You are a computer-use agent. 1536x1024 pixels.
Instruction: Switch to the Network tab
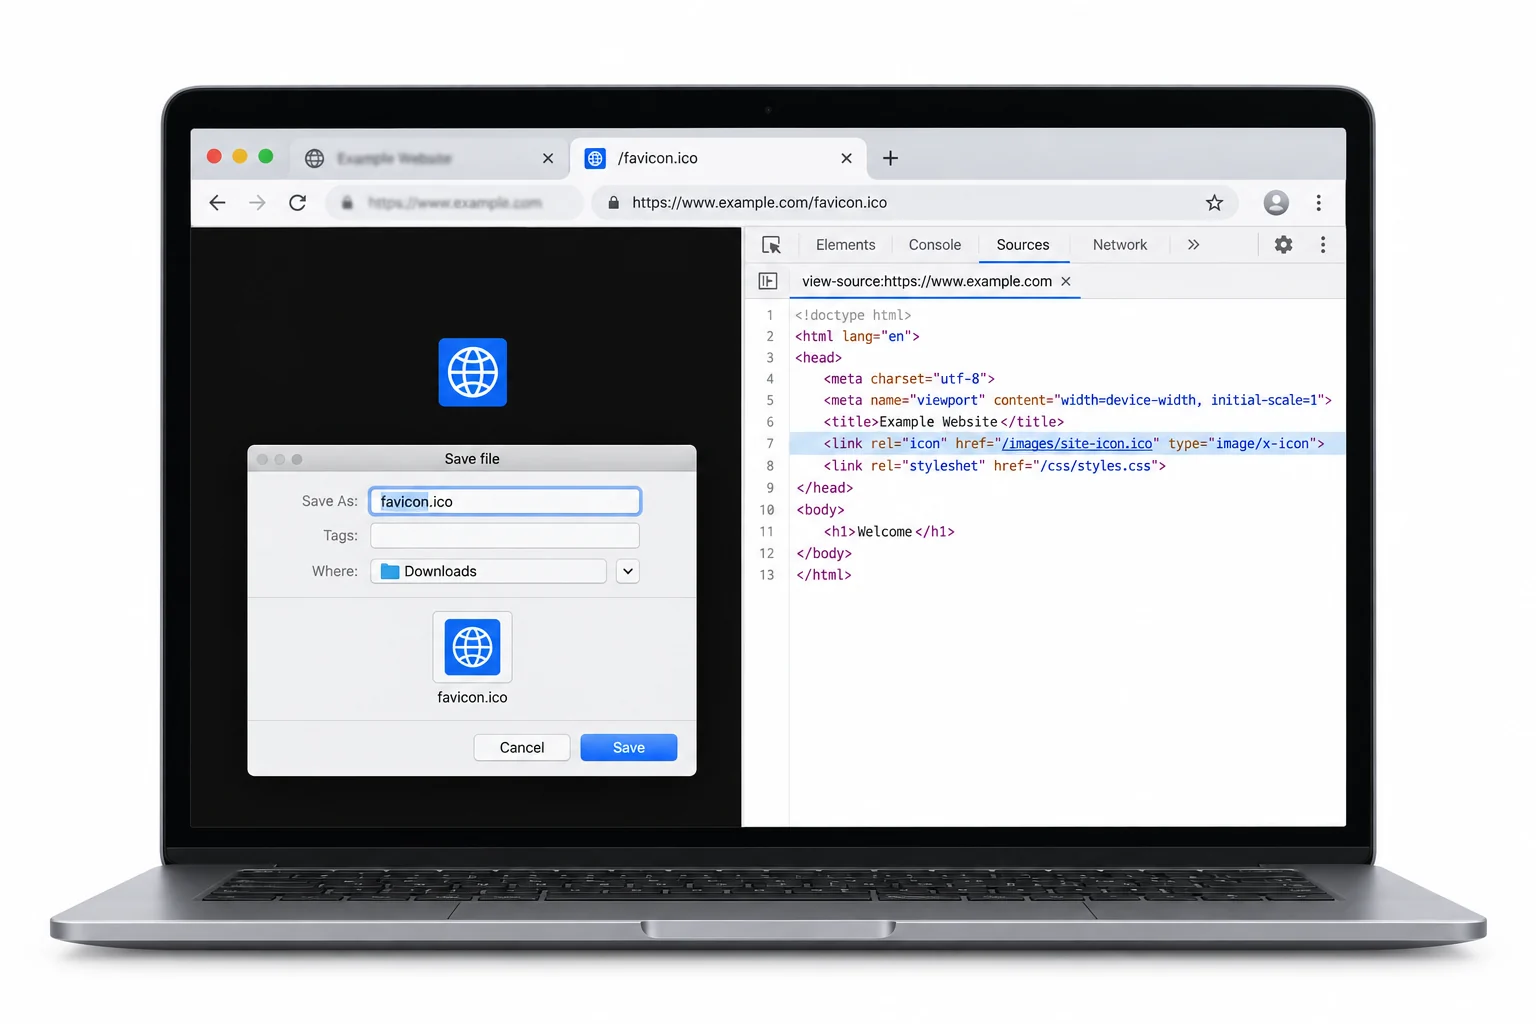click(x=1120, y=245)
